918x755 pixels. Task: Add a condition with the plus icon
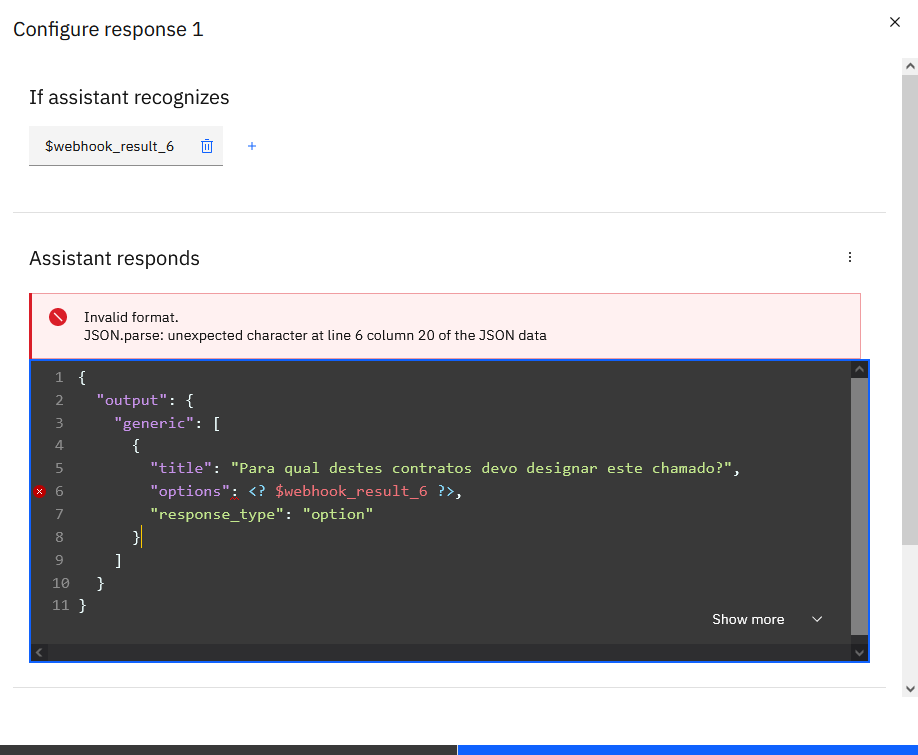point(252,146)
